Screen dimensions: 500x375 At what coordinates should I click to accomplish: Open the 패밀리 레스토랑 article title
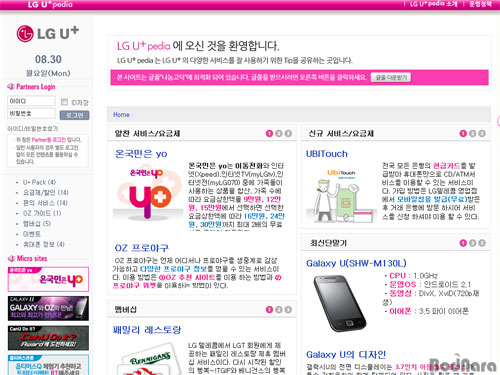(x=147, y=330)
